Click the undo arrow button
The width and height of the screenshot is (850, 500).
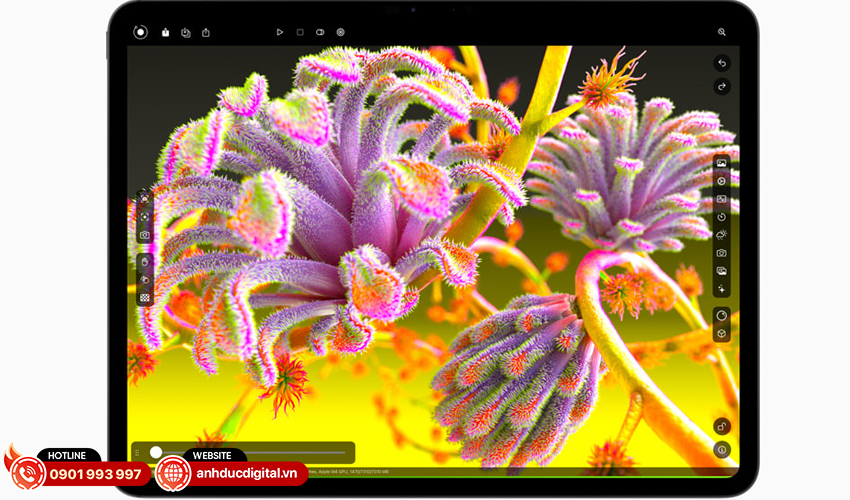[722, 63]
